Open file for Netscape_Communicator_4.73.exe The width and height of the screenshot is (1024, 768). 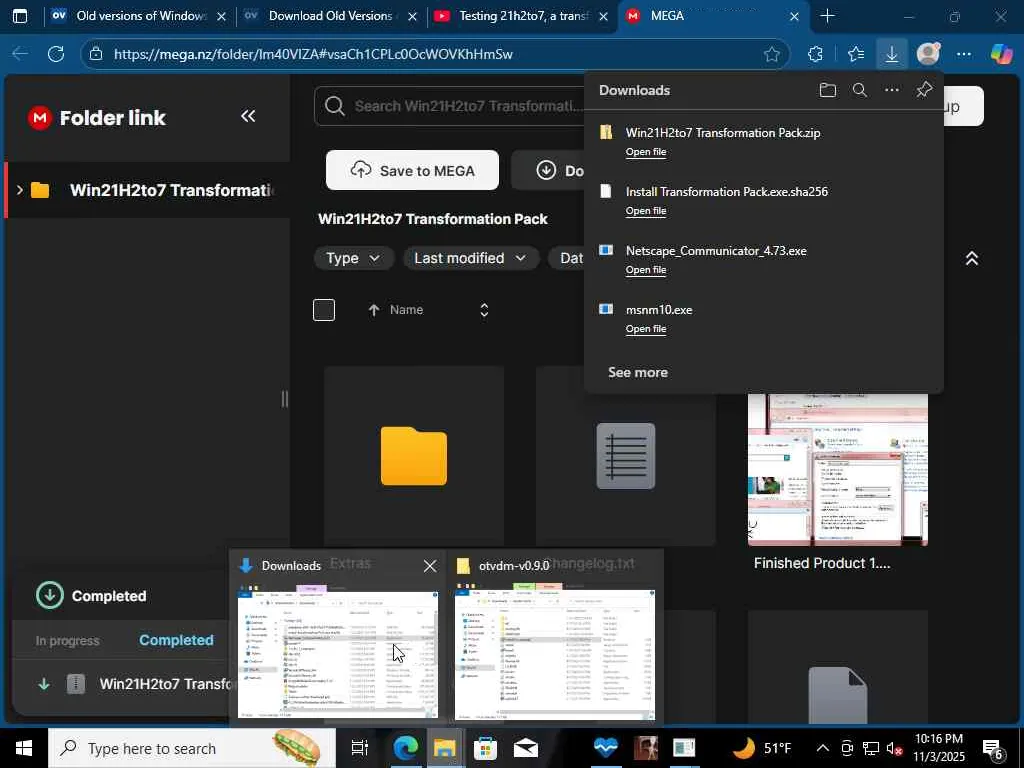point(646,270)
